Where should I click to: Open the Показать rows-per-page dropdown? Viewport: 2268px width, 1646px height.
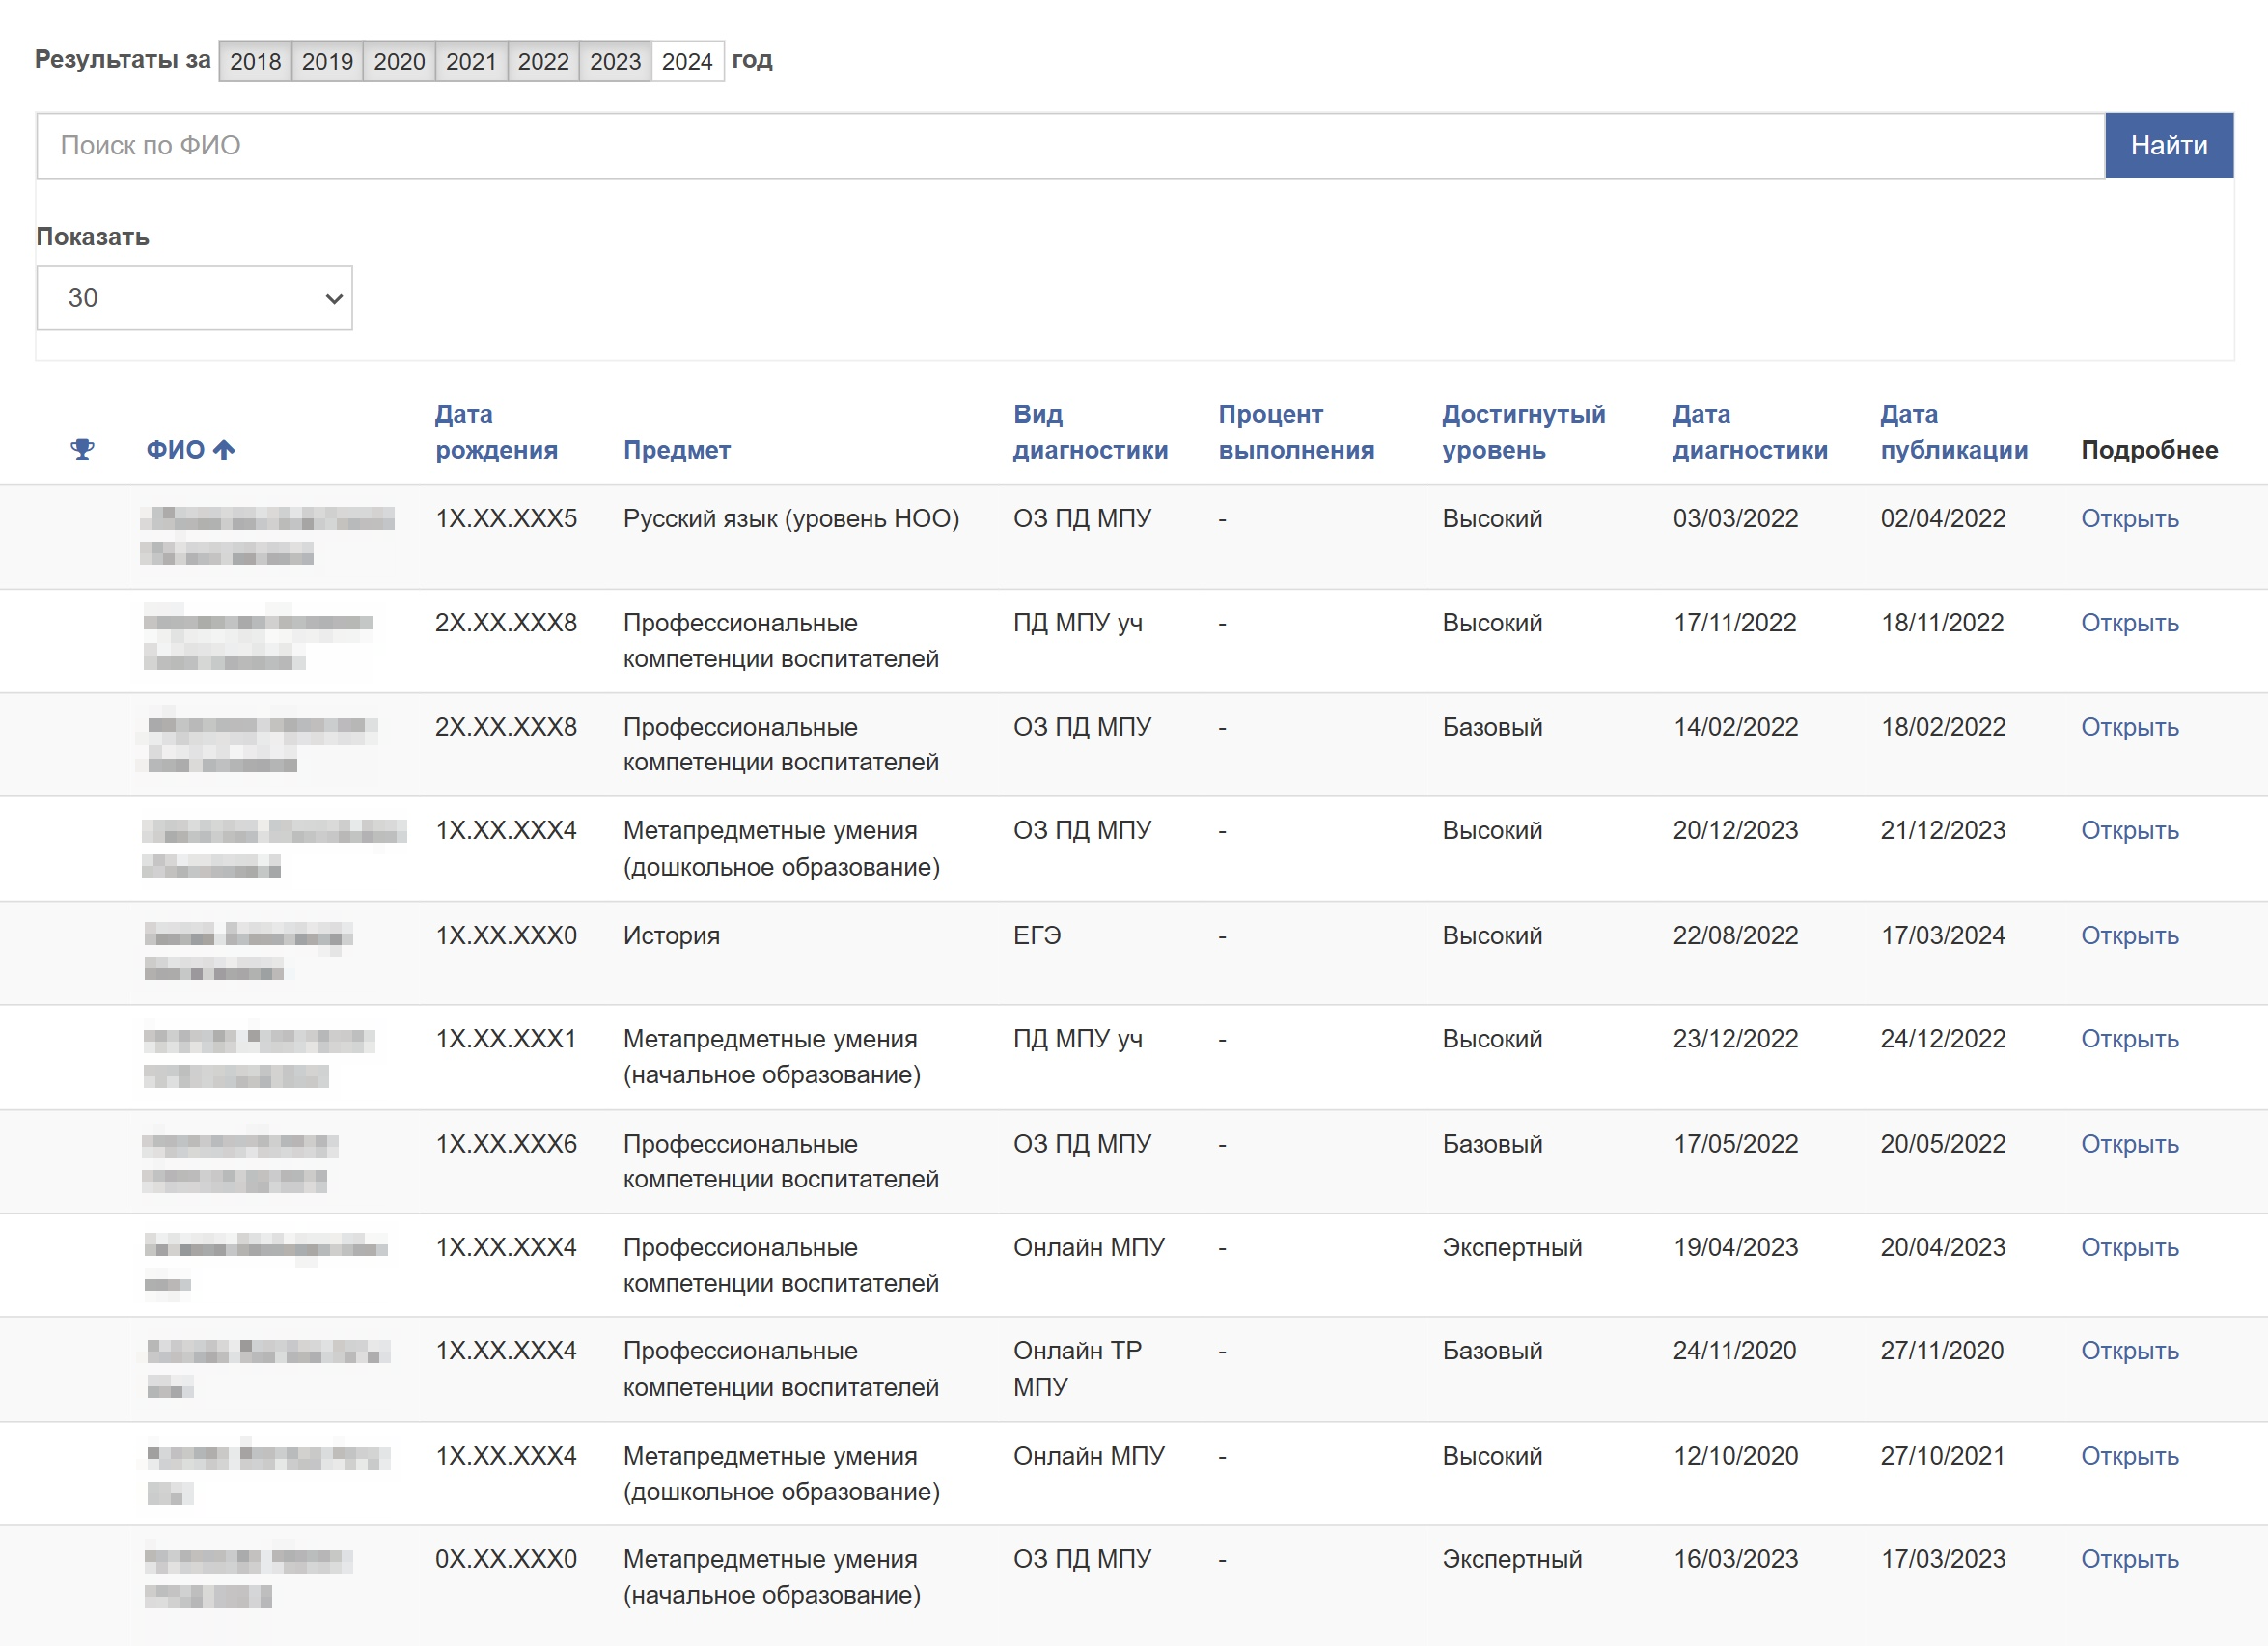click(x=194, y=298)
